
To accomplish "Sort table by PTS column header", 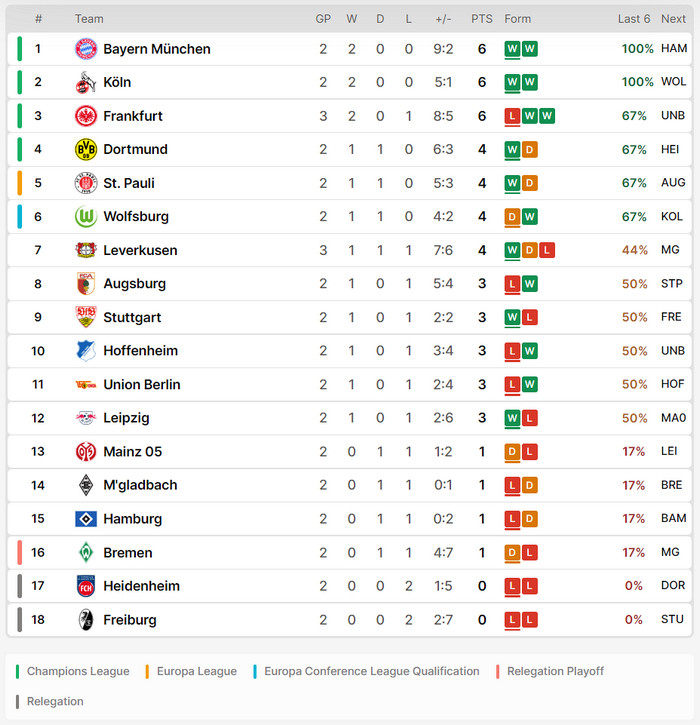I will 482,19.
